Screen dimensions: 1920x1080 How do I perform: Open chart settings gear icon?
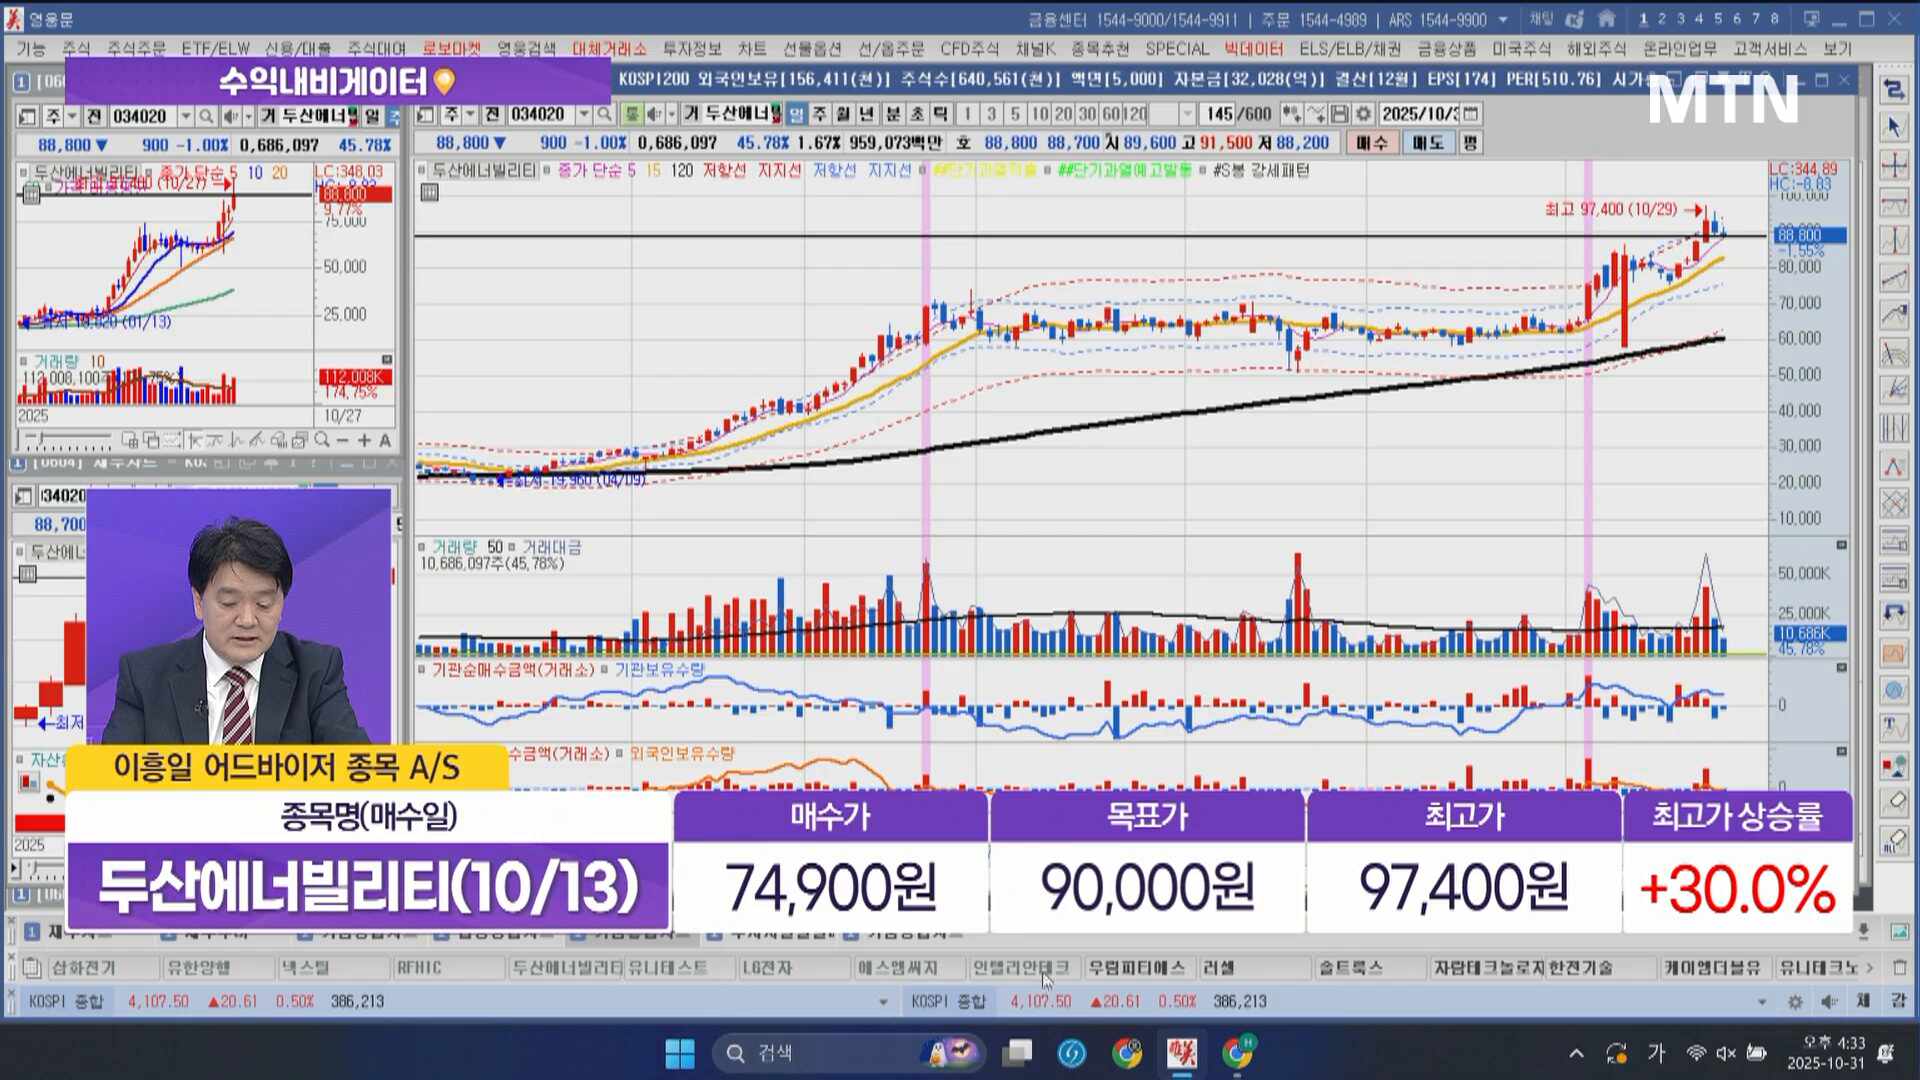[1363, 114]
